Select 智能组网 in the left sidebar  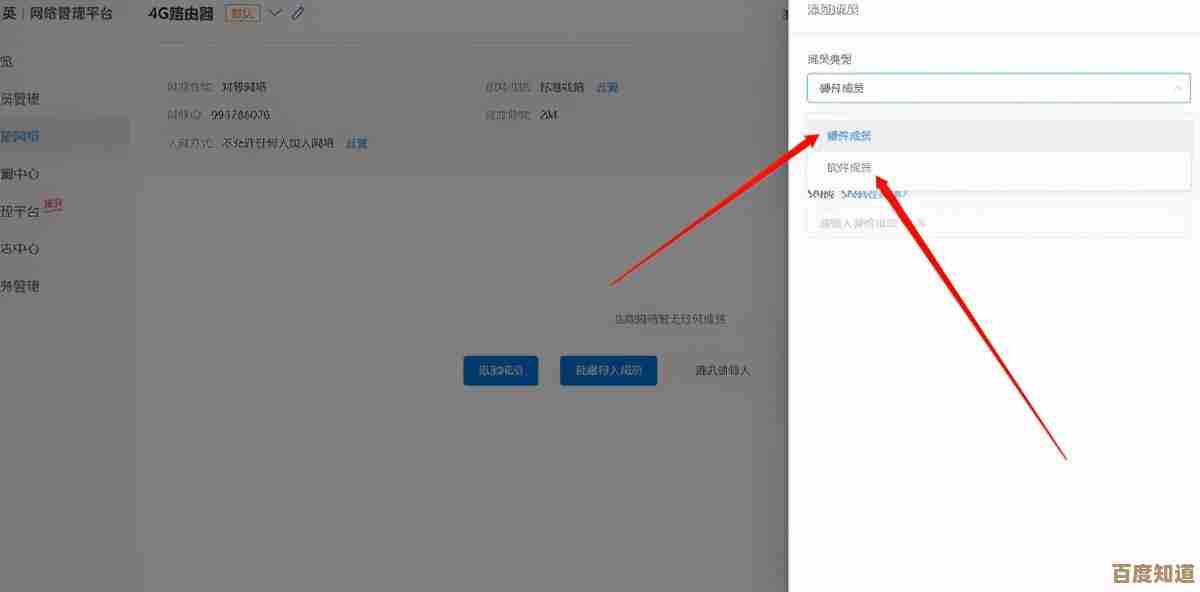pyautogui.click(x=30, y=135)
